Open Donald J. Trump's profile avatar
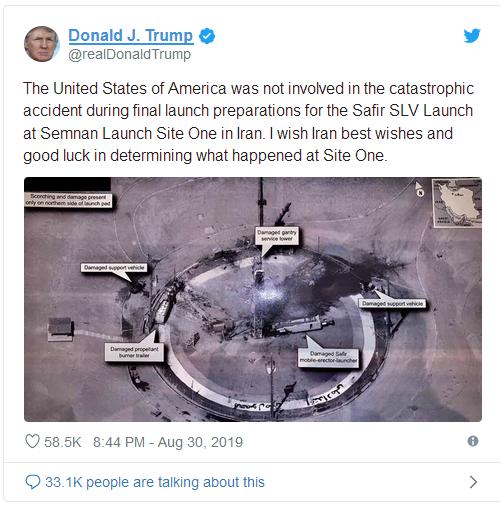The width and height of the screenshot is (501, 506). pos(42,44)
